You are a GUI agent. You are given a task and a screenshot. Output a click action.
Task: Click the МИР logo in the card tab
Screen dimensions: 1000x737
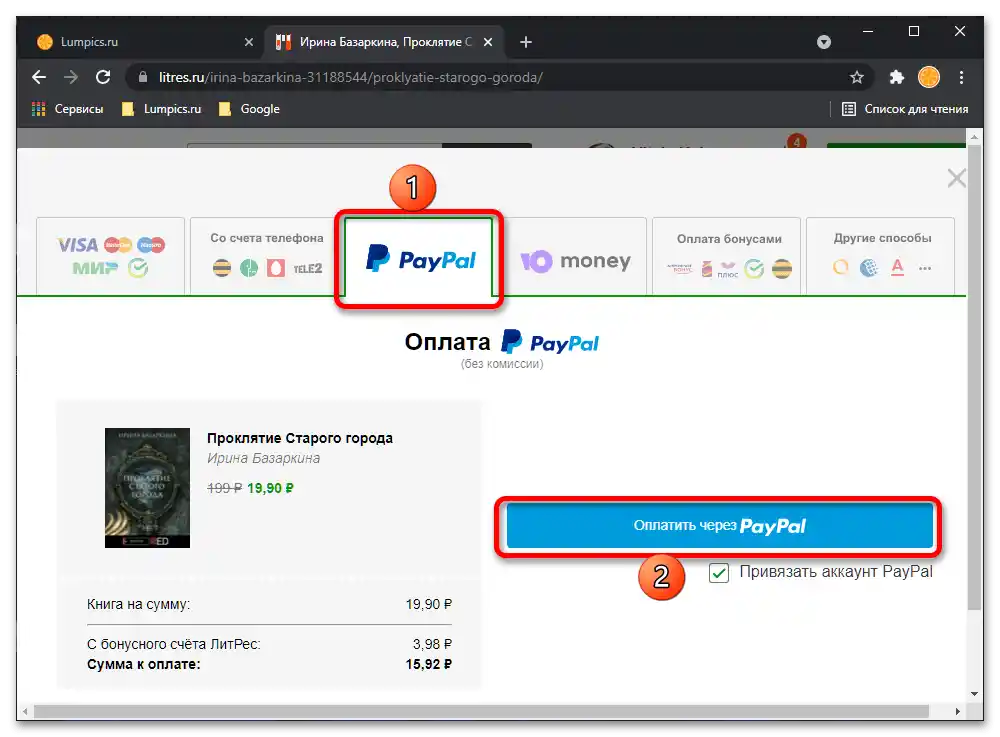[x=96, y=268]
